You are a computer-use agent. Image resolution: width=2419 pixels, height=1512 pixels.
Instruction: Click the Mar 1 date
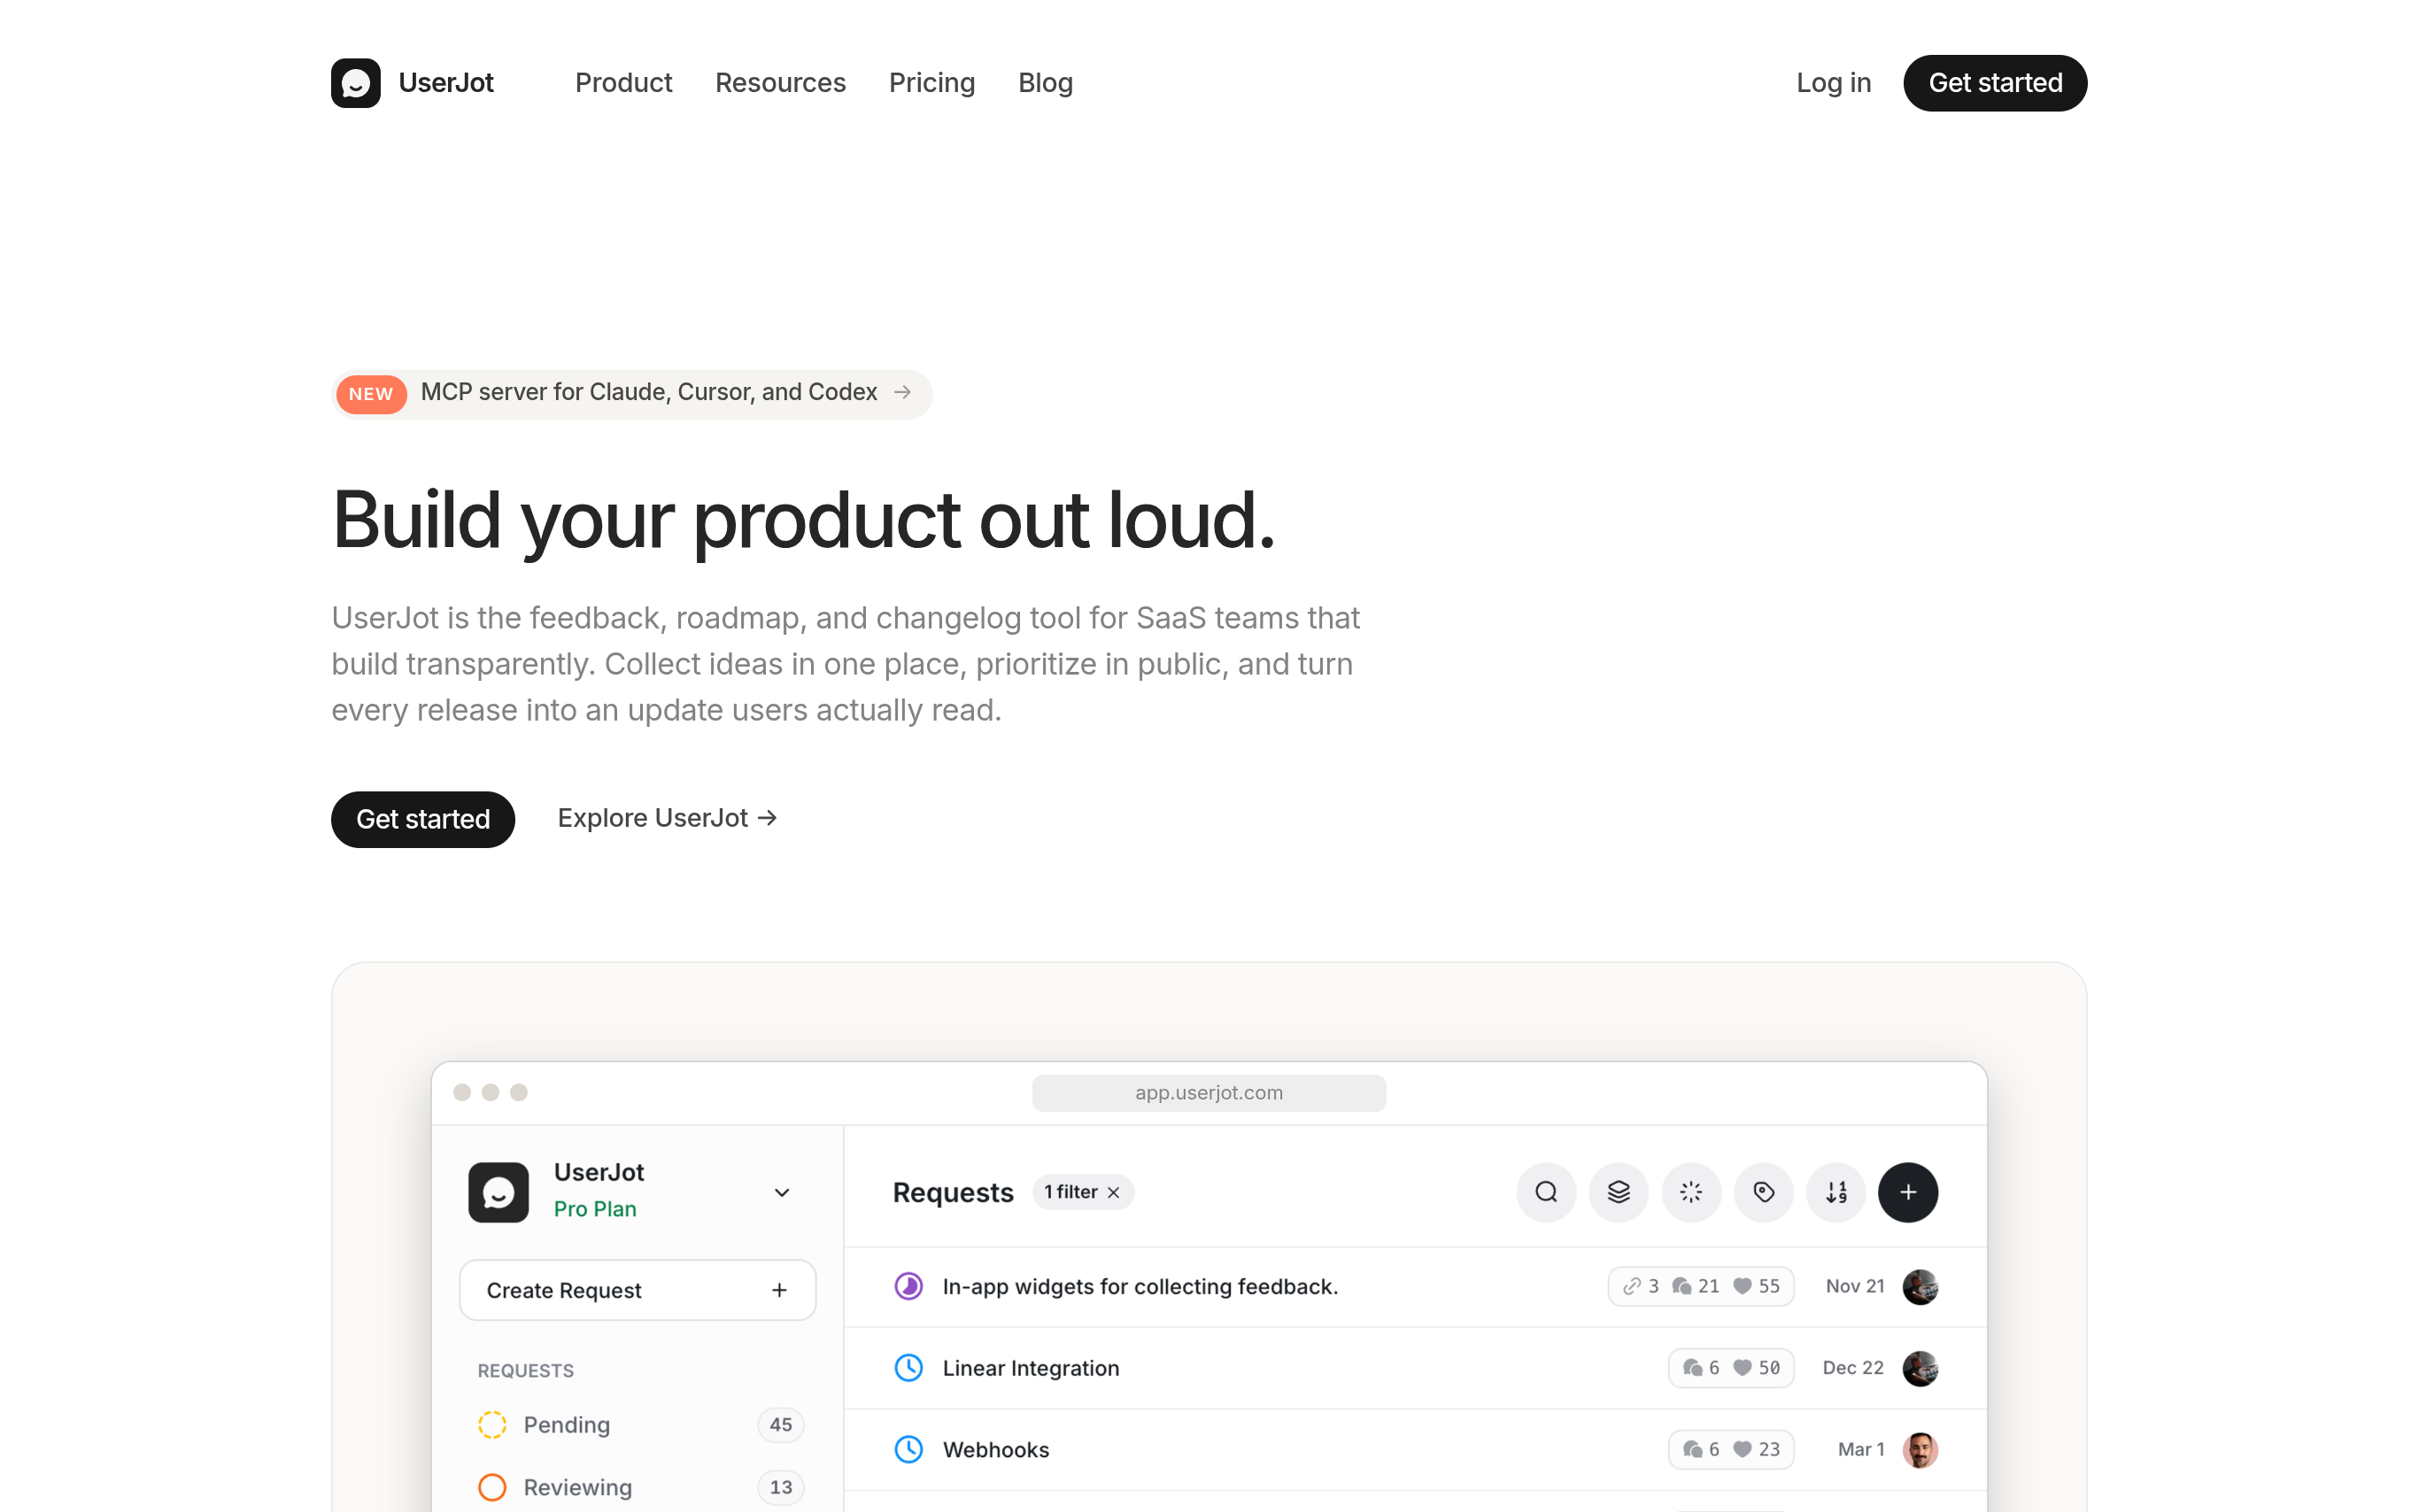pos(1860,1450)
